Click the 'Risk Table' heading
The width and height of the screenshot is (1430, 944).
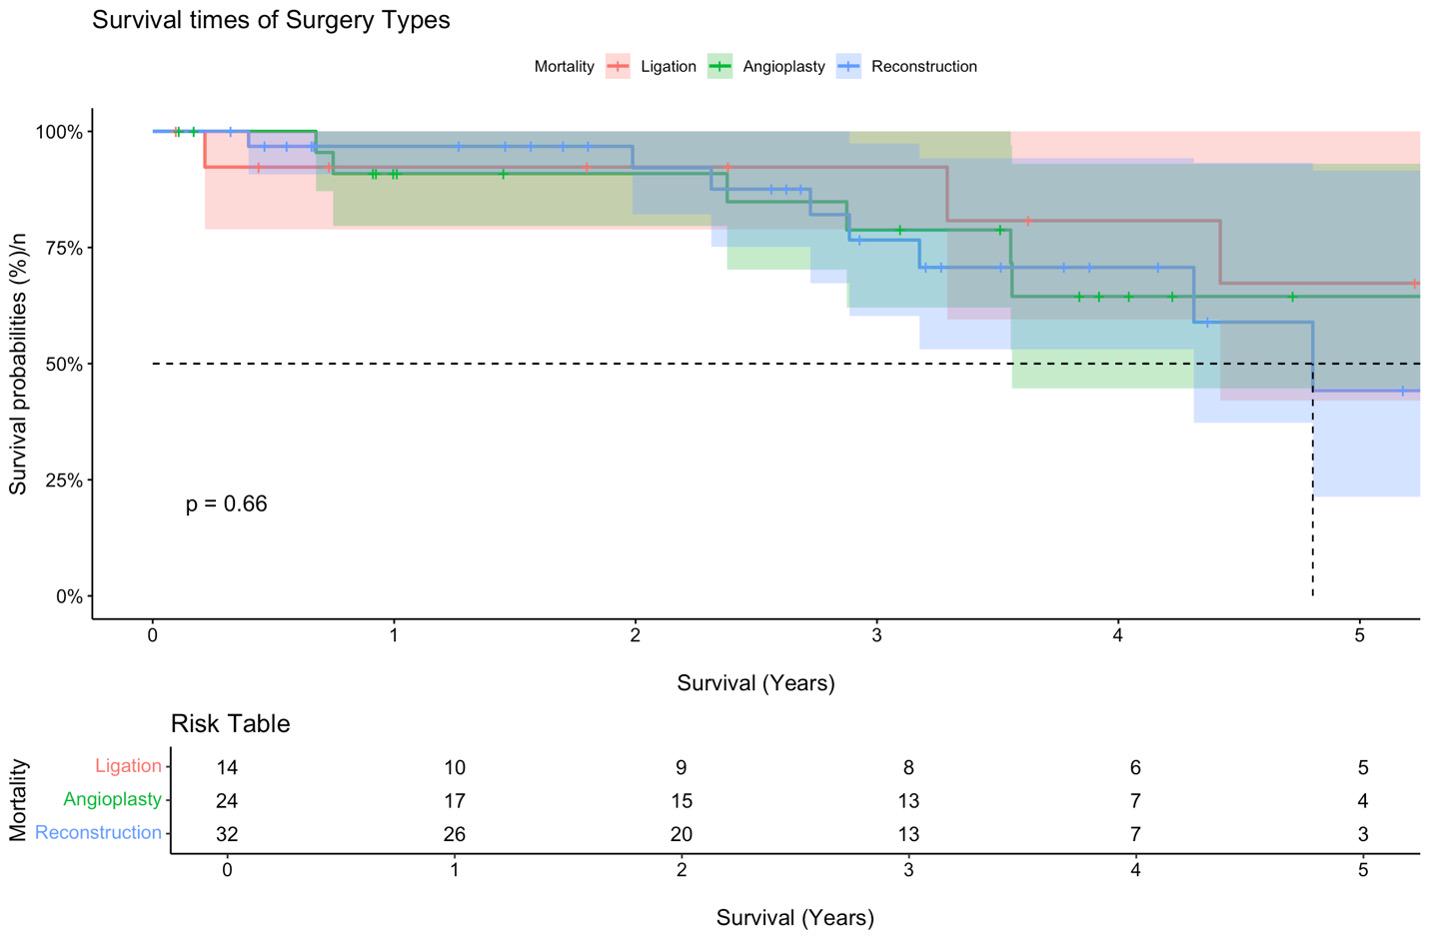230,724
